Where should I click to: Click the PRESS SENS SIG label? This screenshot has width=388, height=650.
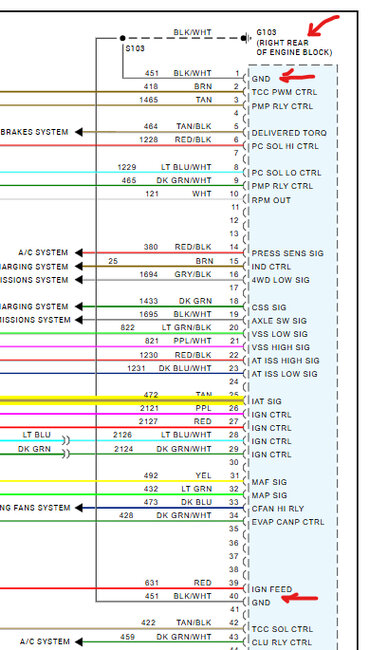coord(287,253)
